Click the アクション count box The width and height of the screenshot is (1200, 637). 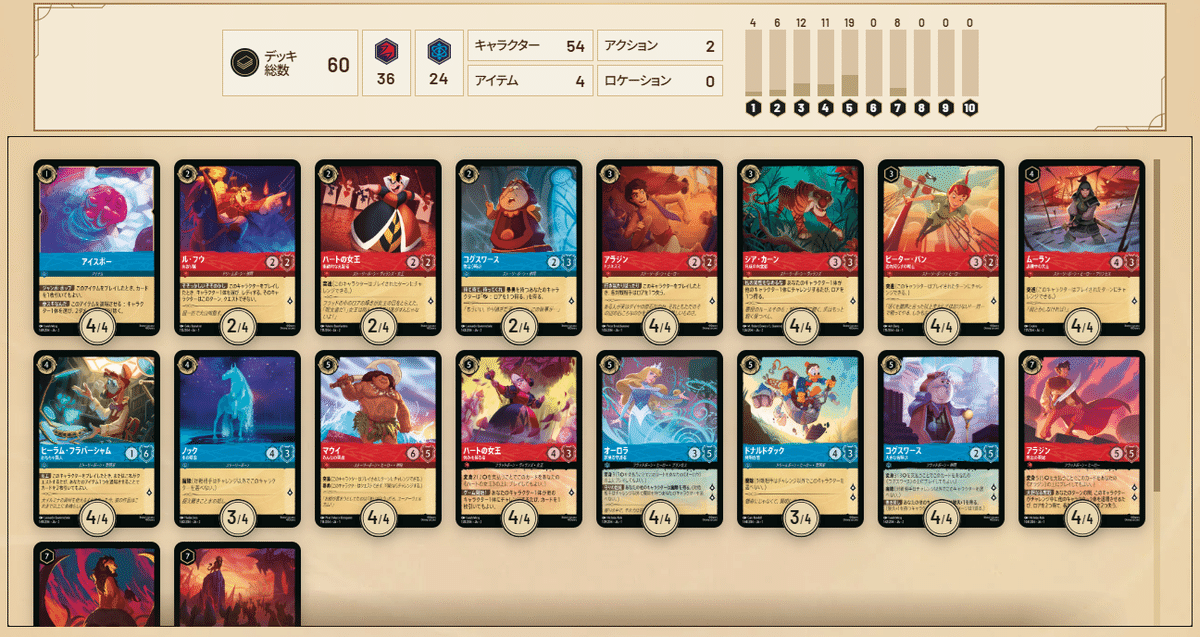660,46
